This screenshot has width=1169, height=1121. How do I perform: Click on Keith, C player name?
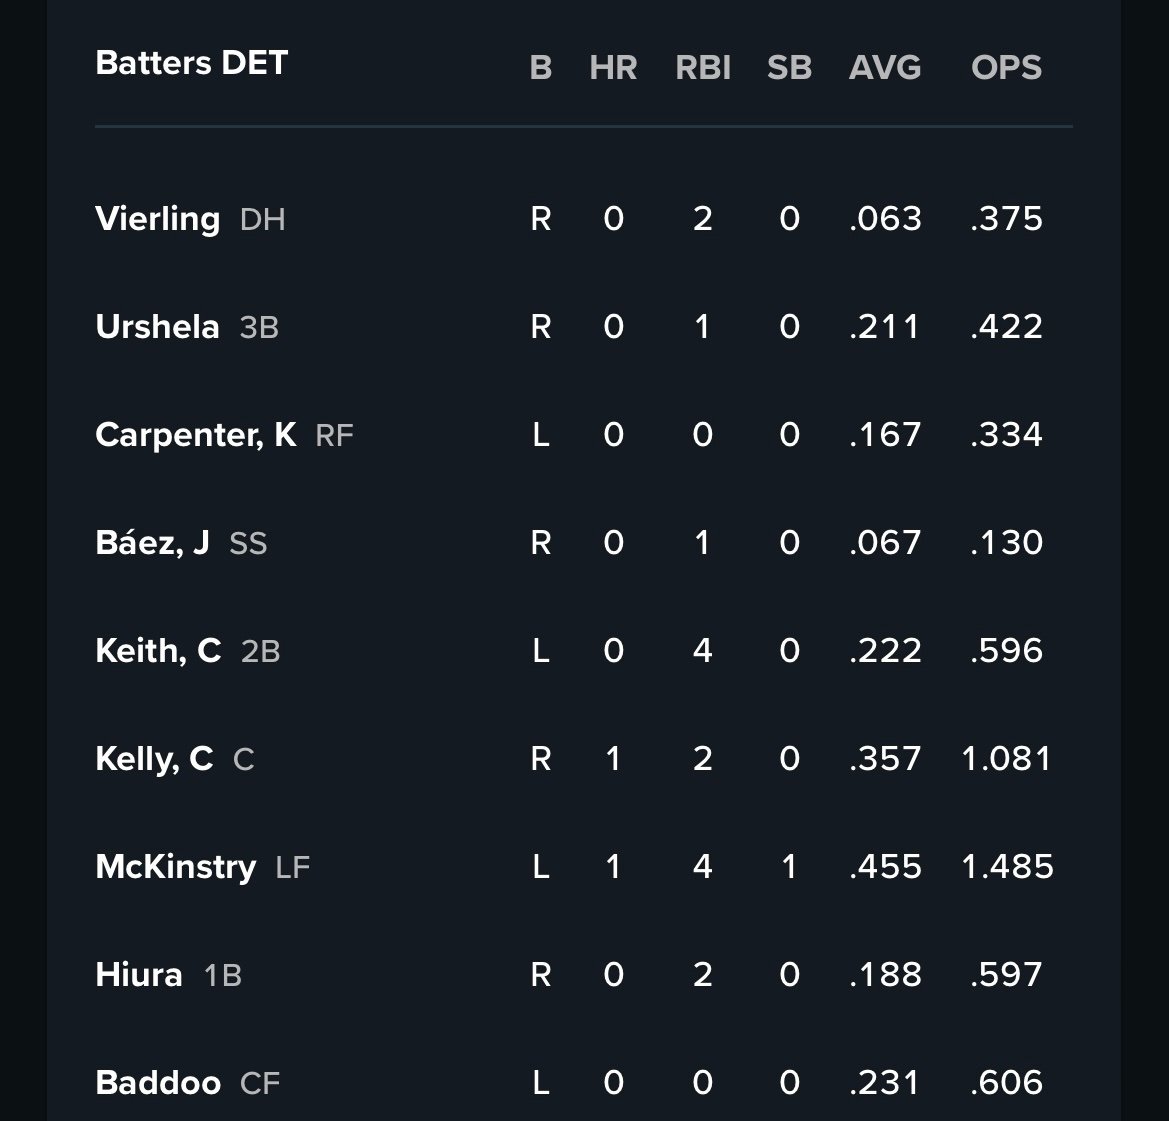tap(158, 651)
